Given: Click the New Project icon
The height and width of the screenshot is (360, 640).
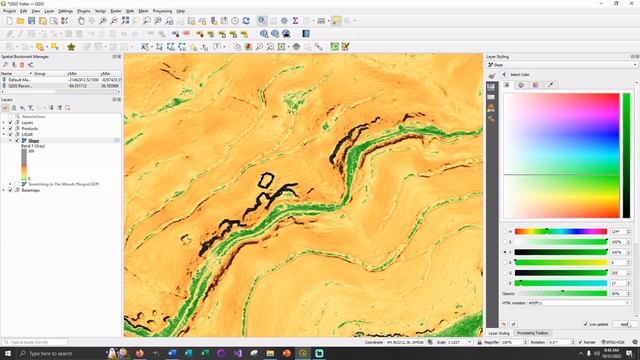Looking at the screenshot, I should pos(9,21).
